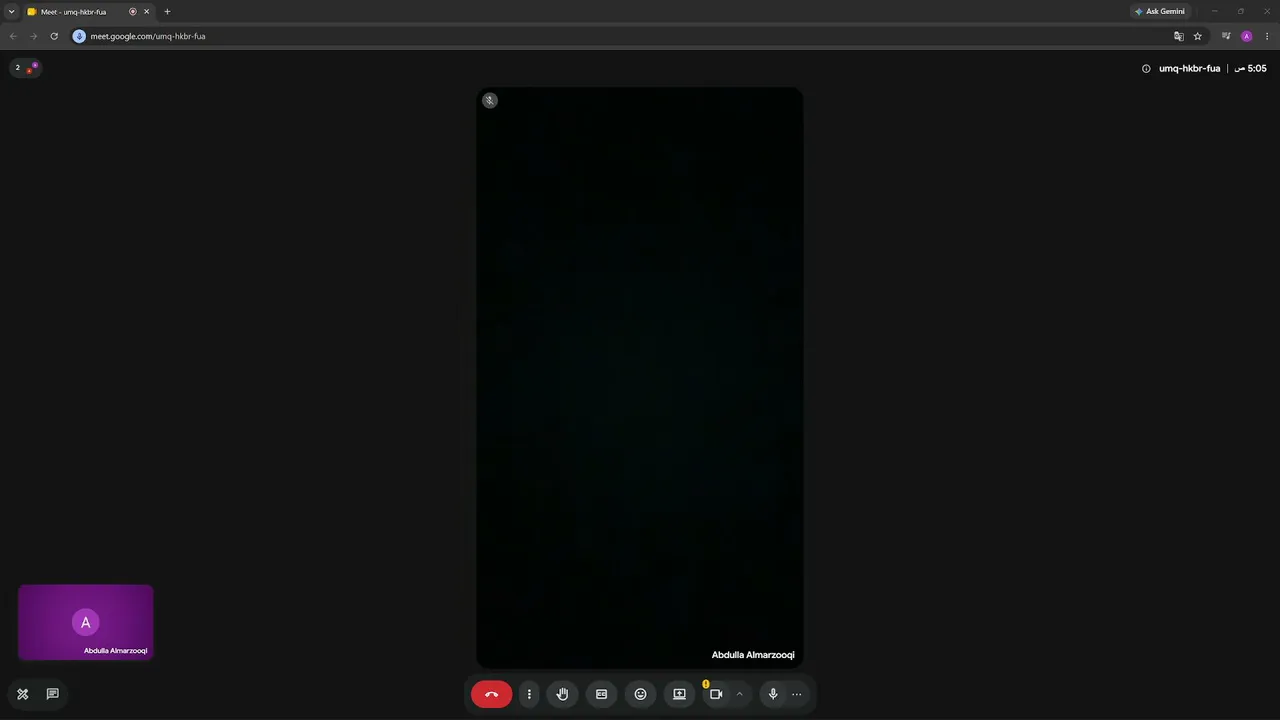
Task: Click the main Abdulla Almarzooqi video tile
Action: (x=639, y=377)
